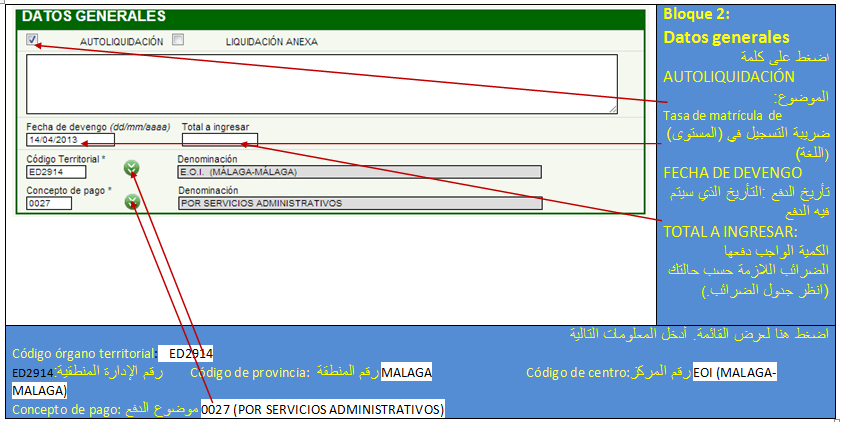Uncheck the AUTOLIQUIDACIÓN checkbox
841x422 pixels.
[33, 40]
